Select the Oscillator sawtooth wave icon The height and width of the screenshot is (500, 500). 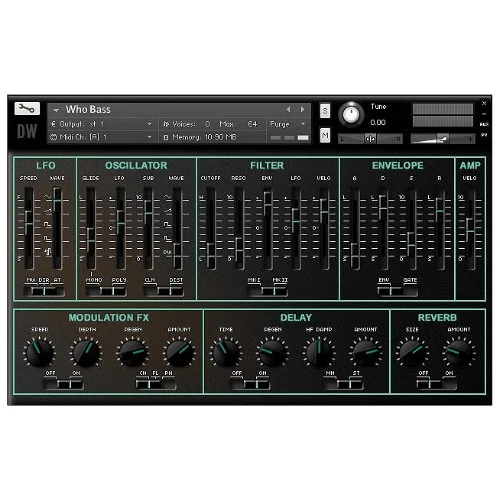(x=168, y=211)
